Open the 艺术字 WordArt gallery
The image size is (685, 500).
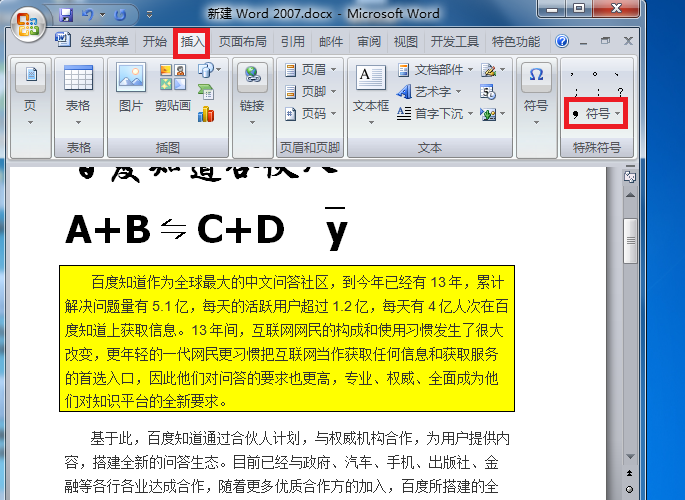tap(429, 92)
